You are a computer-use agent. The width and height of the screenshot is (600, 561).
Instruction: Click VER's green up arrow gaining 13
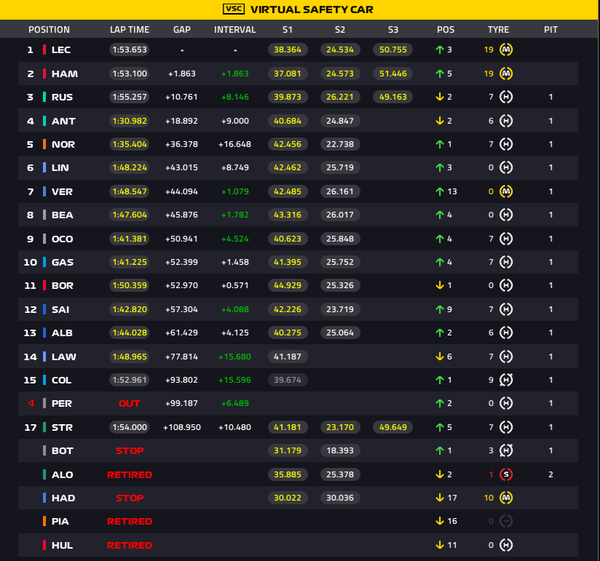[440, 191]
